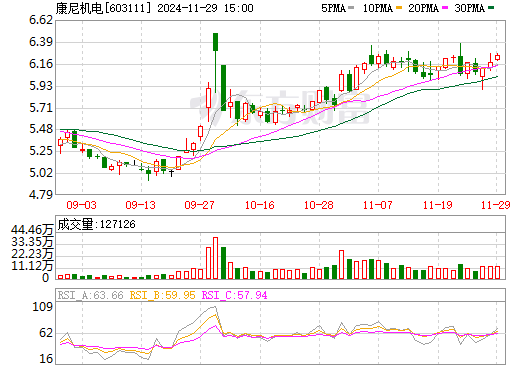Select the 11-29 date axis label
Viewport: 520px width, 365px height.
pyautogui.click(x=496, y=205)
